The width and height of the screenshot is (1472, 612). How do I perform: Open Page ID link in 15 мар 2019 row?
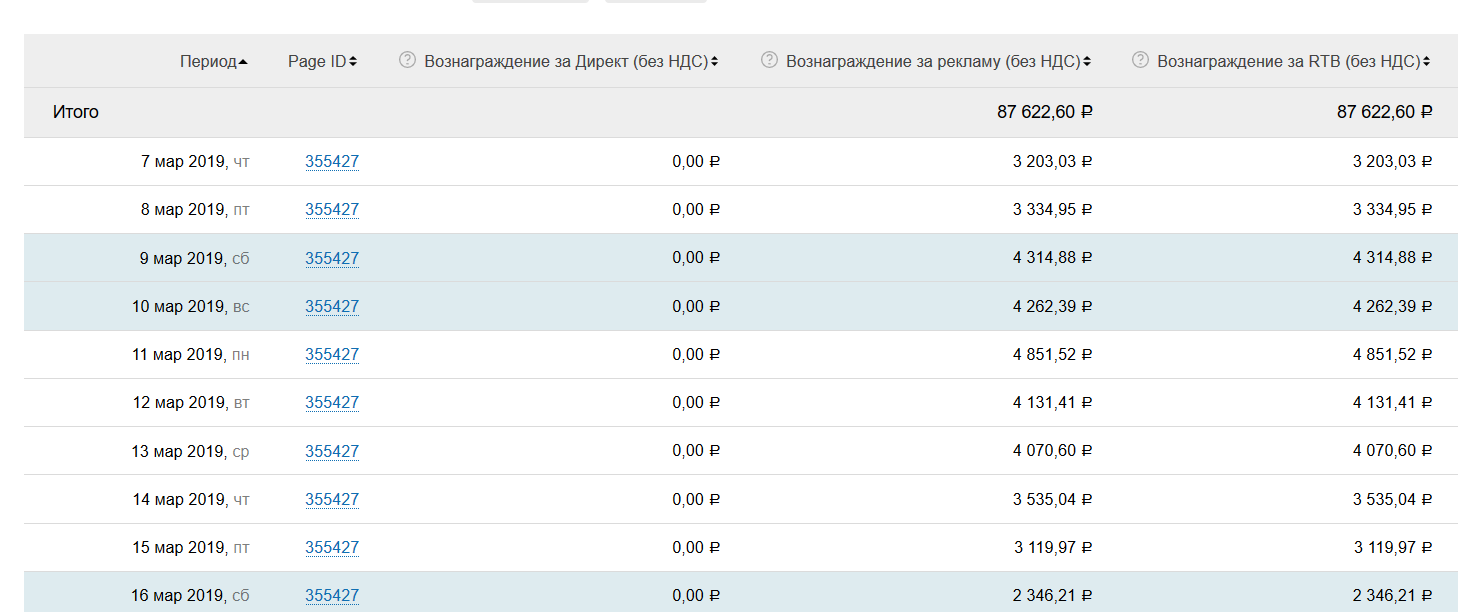332,547
